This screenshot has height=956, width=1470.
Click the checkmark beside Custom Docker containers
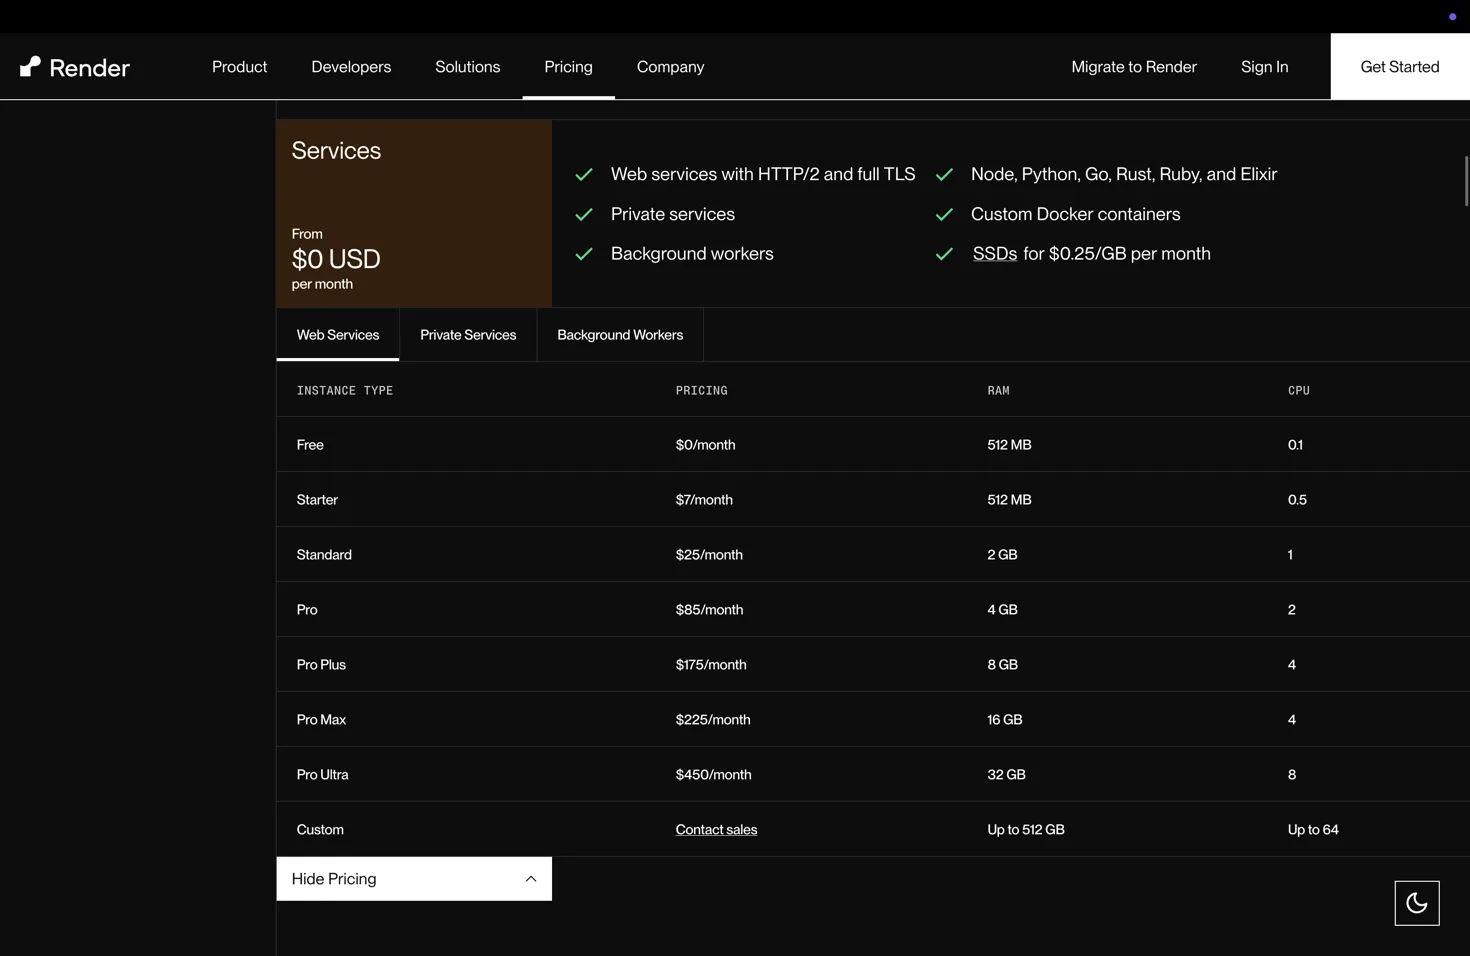coord(944,214)
